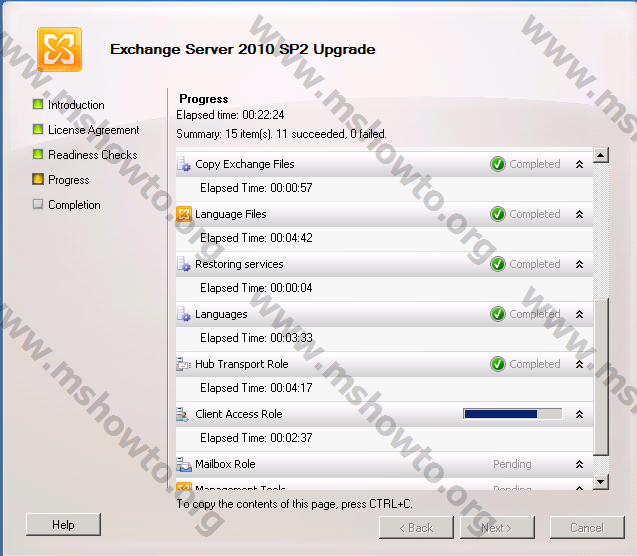Screen dimensions: 637x556
Task: Click the Hub Transport Role title
Action: click(x=242, y=364)
